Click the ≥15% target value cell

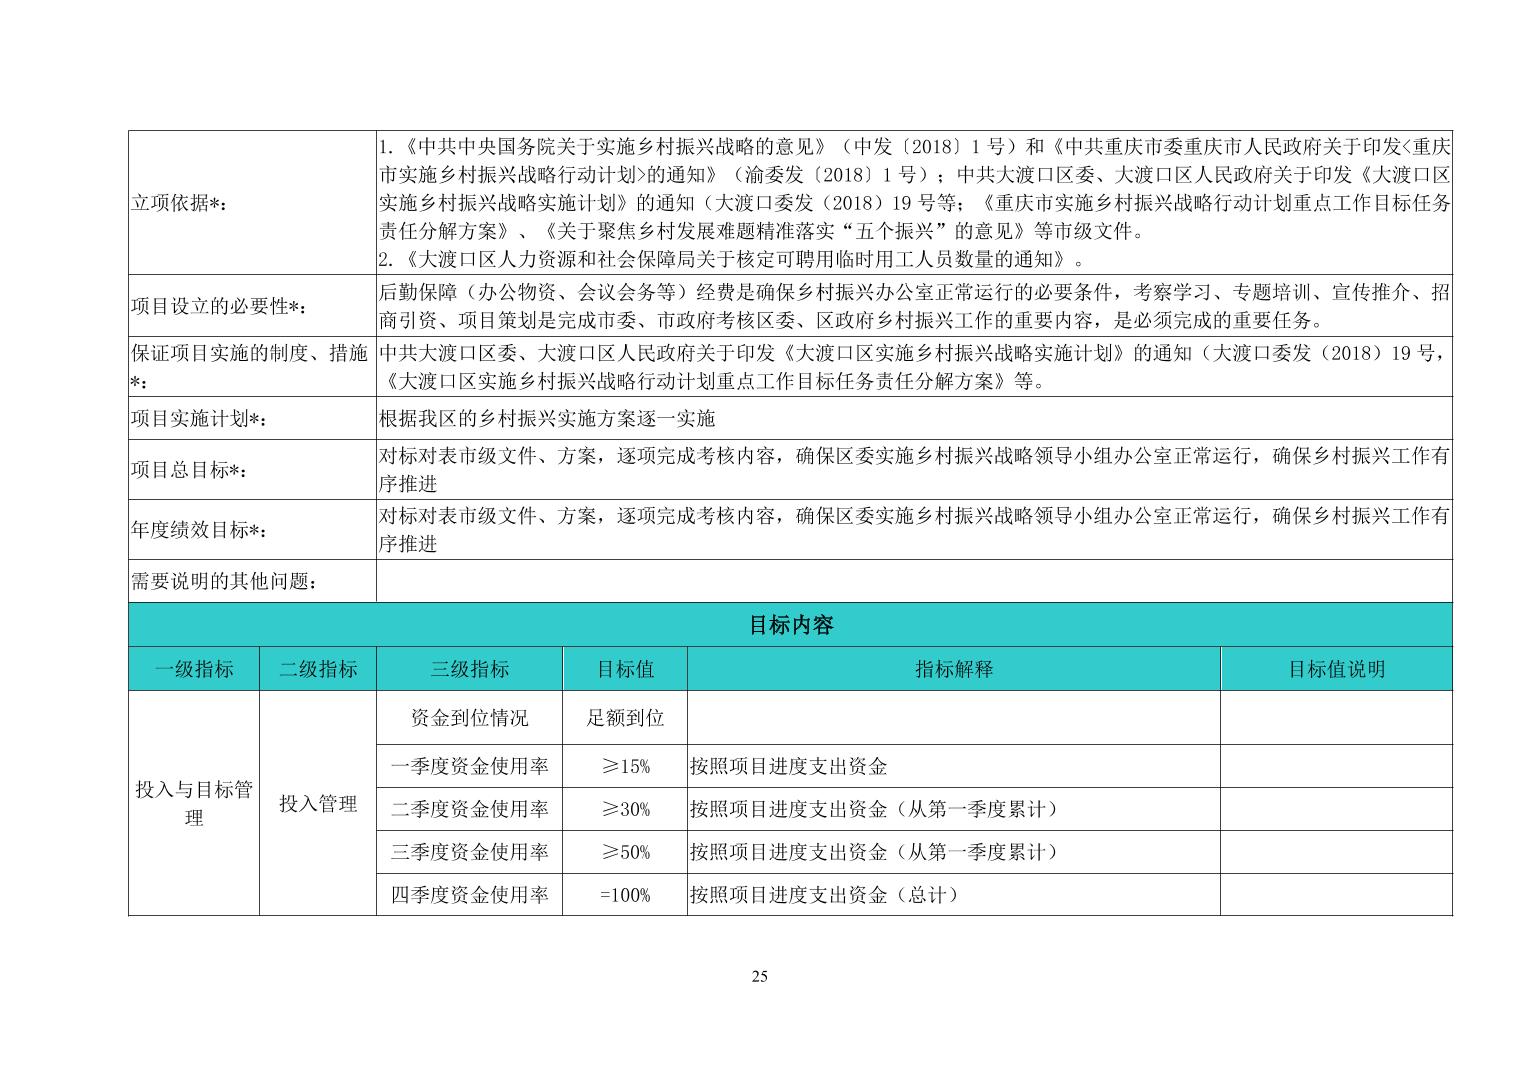coord(625,767)
